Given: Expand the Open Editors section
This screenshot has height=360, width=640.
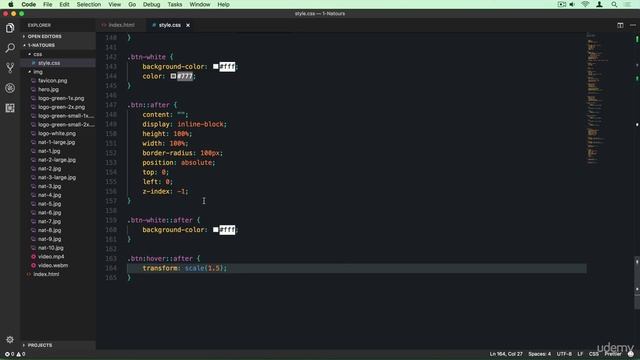Looking at the screenshot, I should (58, 36).
